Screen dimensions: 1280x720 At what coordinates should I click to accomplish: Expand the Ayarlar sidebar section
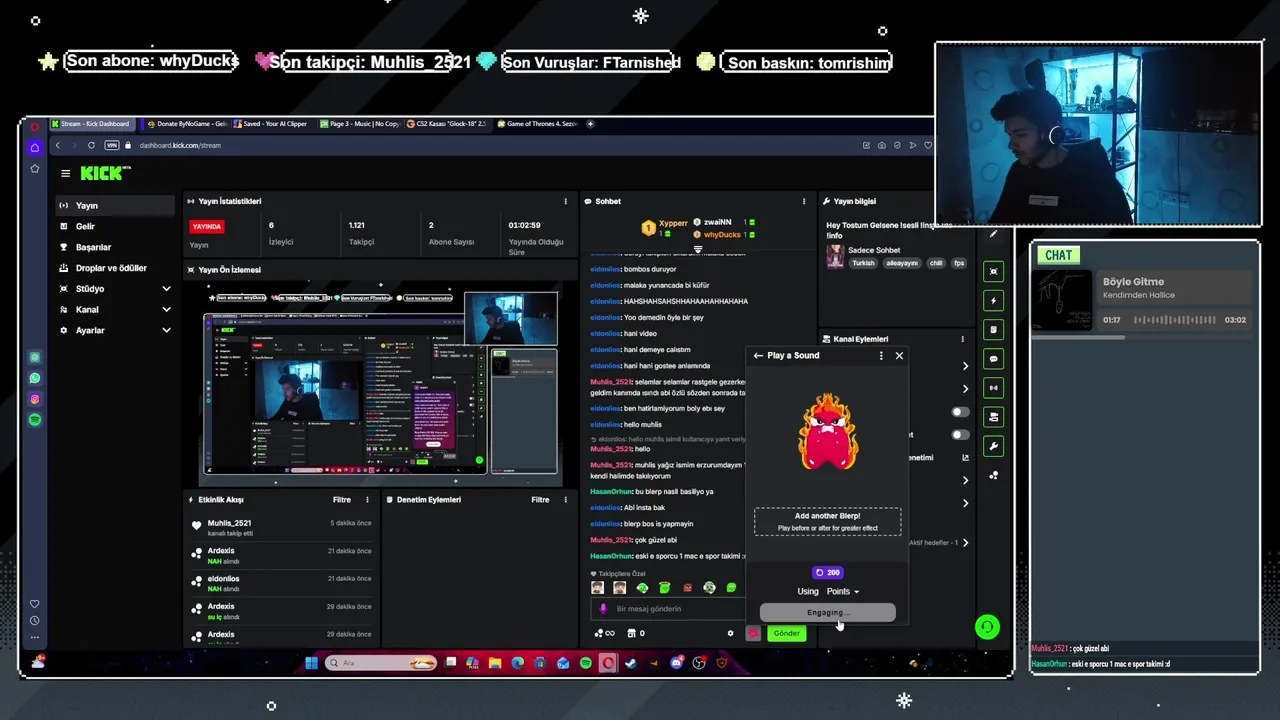click(x=115, y=330)
